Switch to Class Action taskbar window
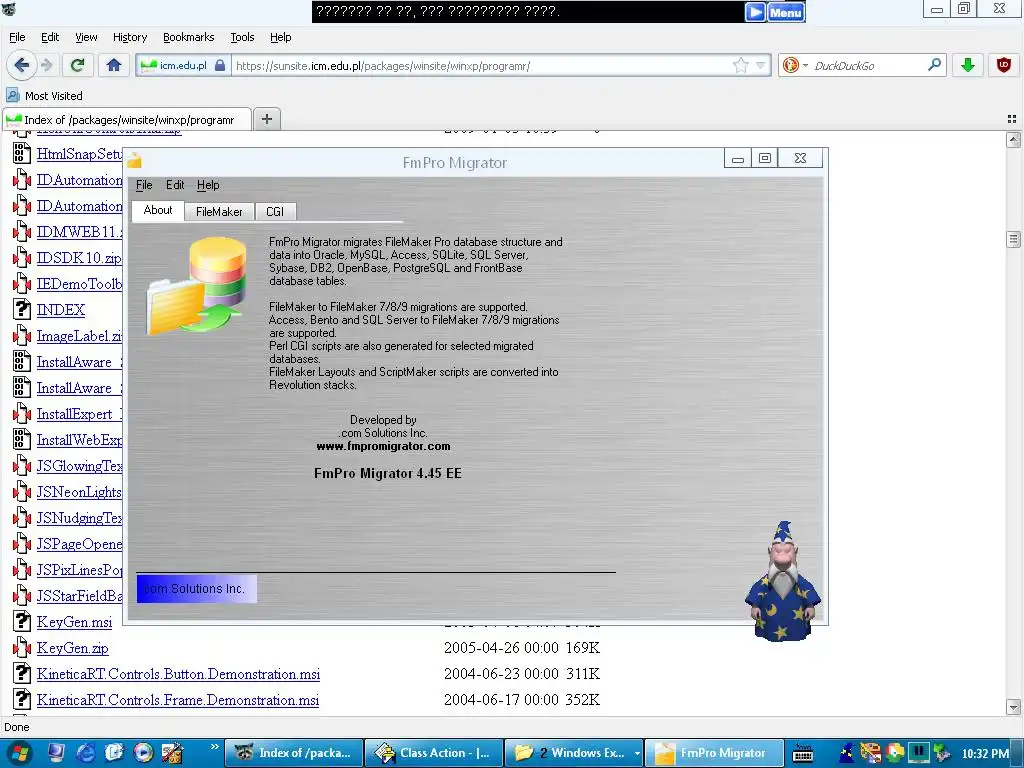The height and width of the screenshot is (768, 1024). click(x=434, y=753)
